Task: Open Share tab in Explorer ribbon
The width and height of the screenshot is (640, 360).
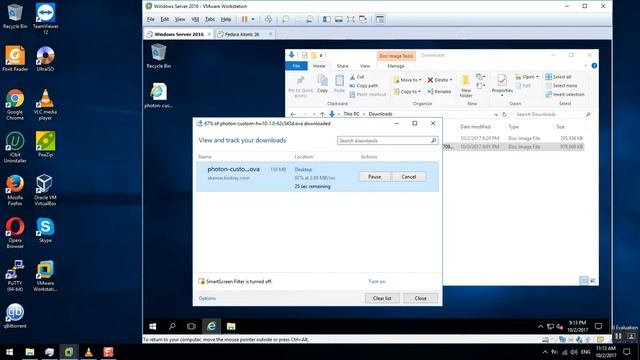Action: pos(342,66)
